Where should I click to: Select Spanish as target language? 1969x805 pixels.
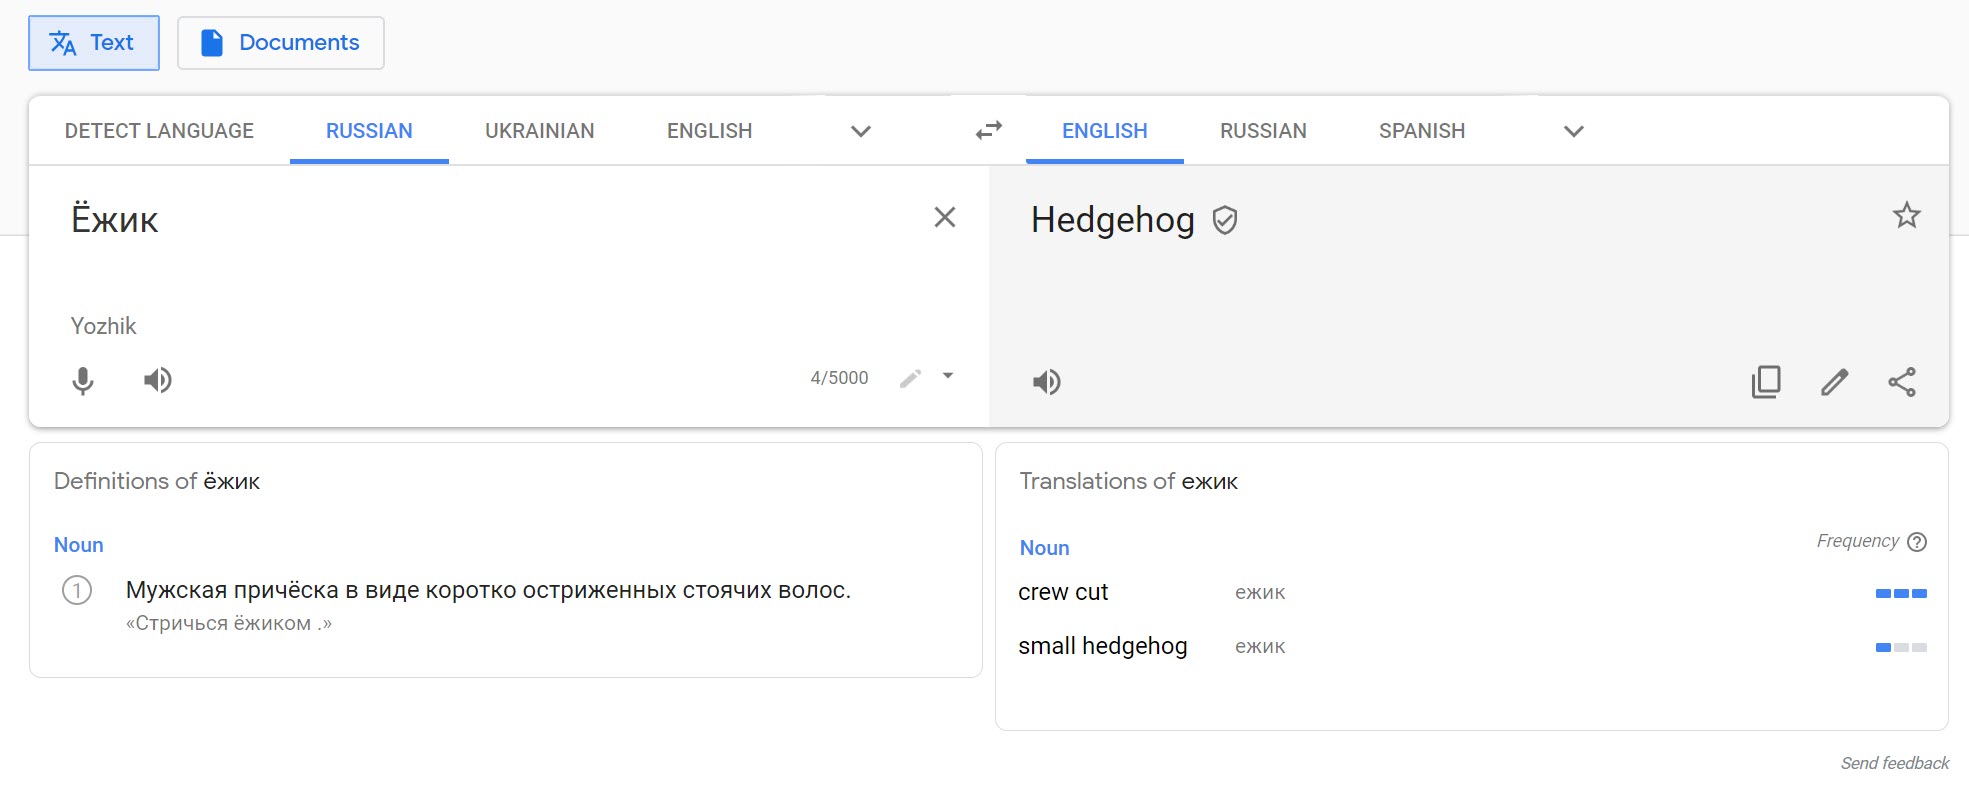tap(1421, 131)
